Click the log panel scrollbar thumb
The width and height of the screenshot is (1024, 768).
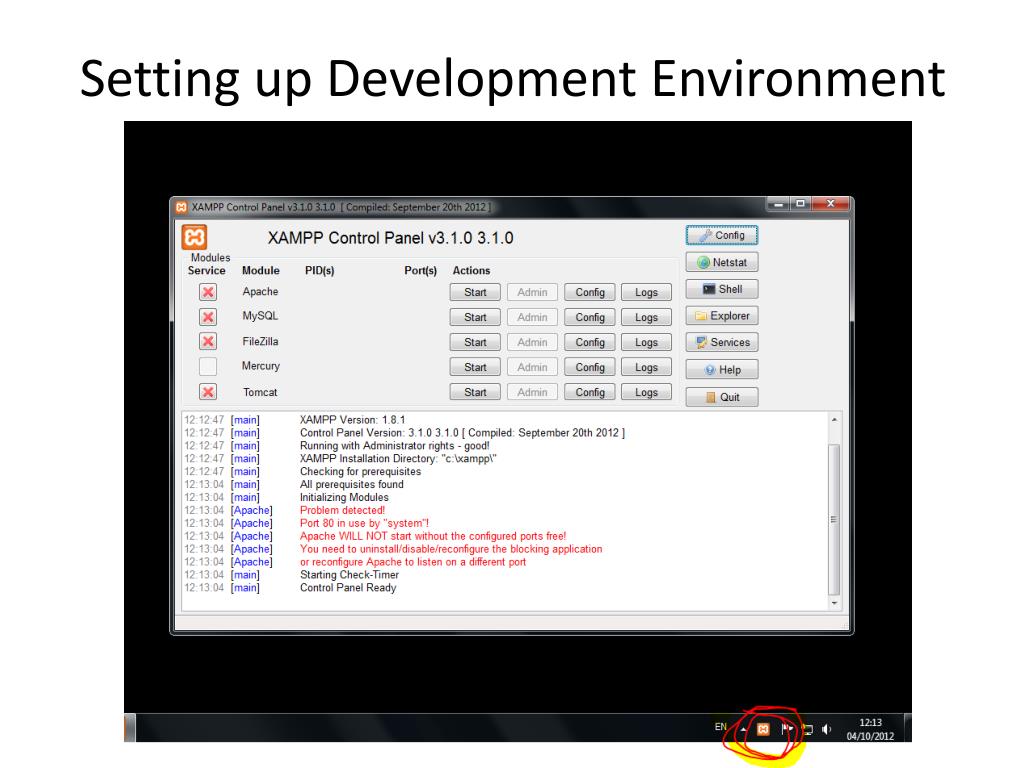[834, 519]
